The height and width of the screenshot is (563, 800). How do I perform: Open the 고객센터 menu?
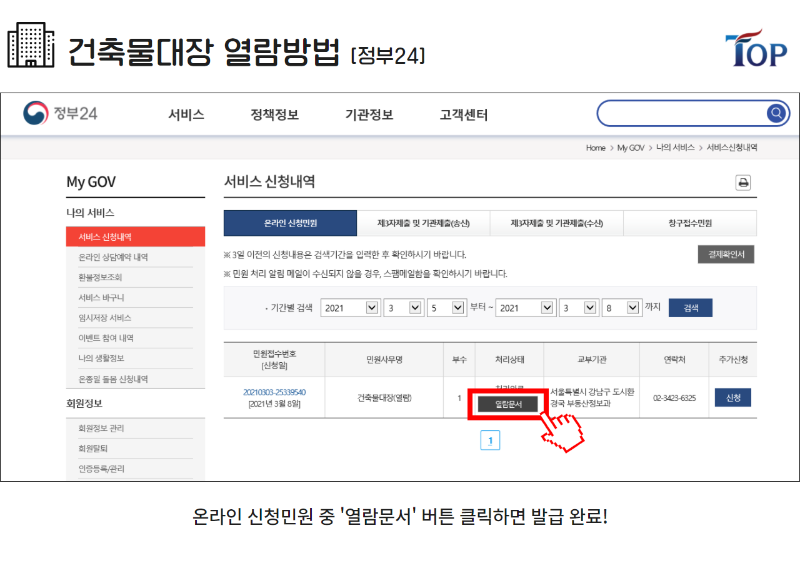(x=464, y=115)
